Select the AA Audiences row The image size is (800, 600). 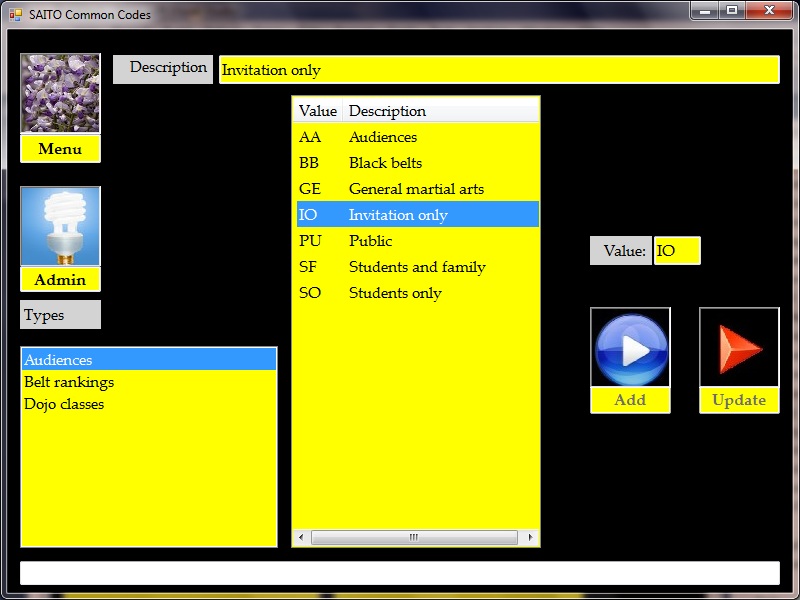tap(382, 137)
